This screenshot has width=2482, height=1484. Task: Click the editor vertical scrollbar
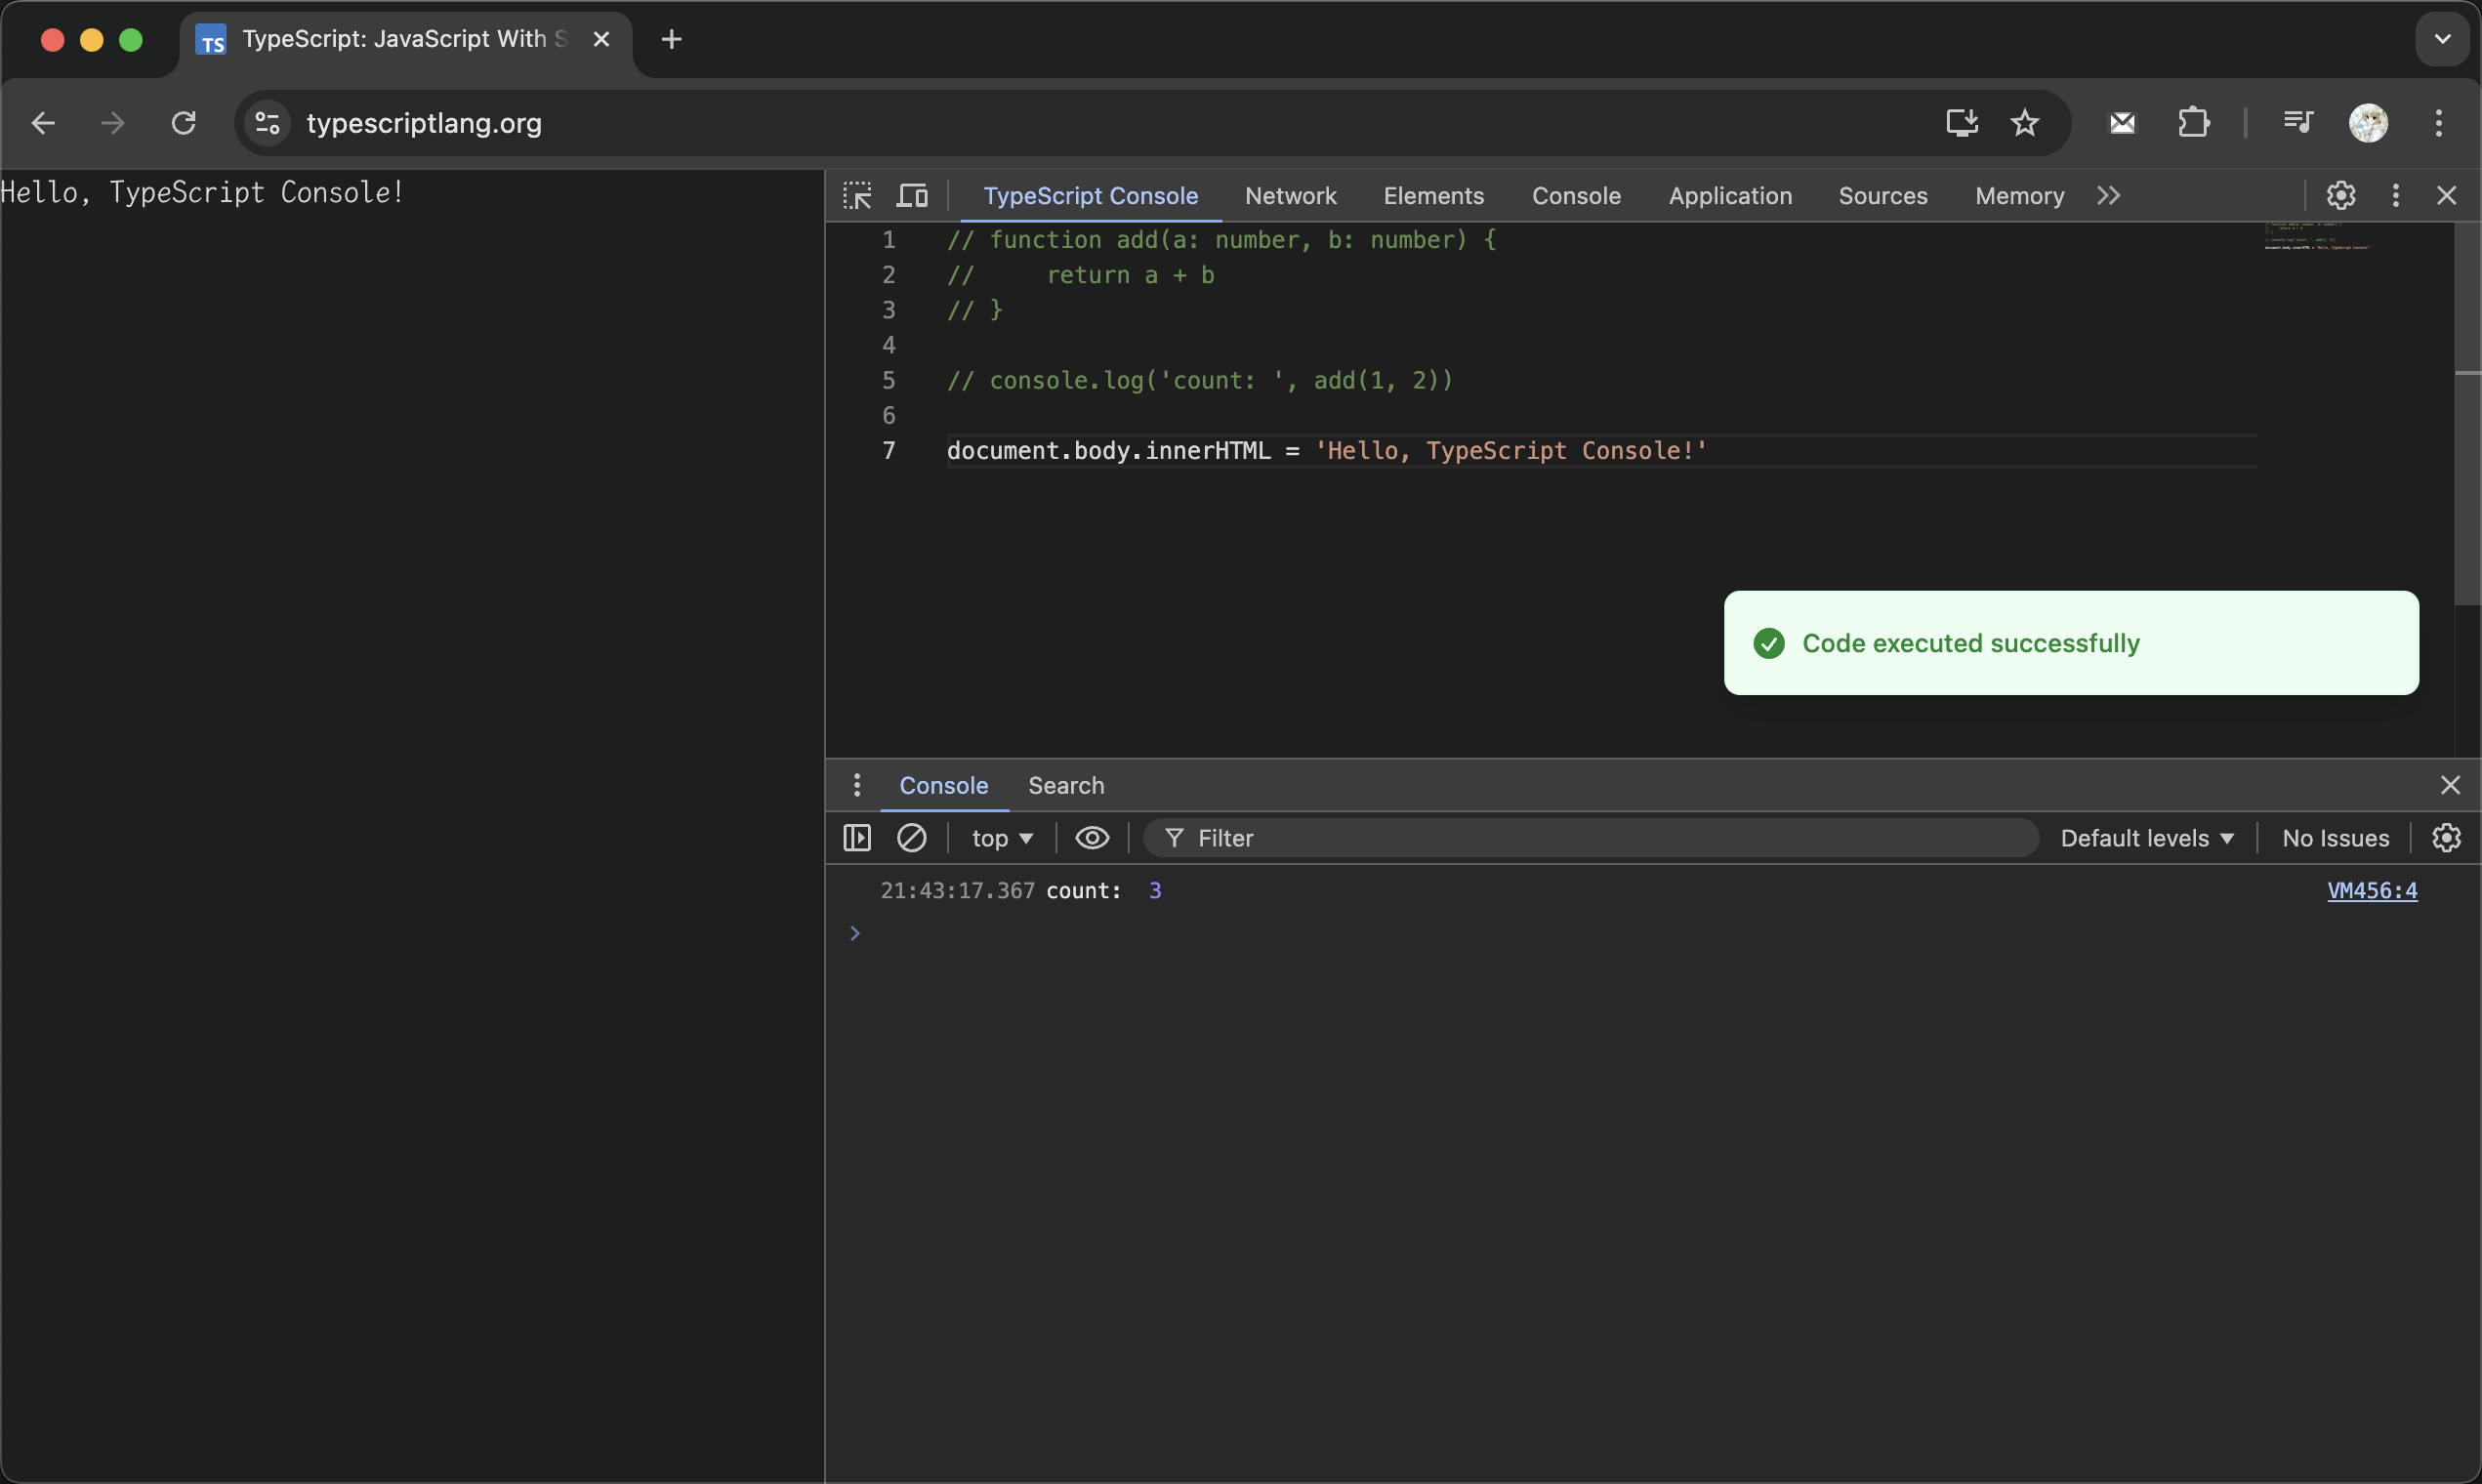pos(2467,413)
